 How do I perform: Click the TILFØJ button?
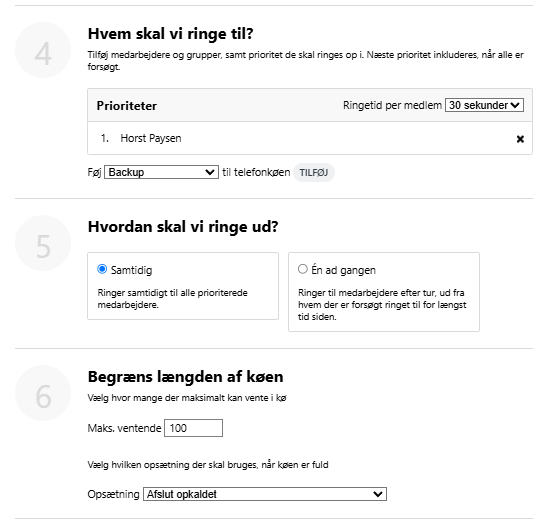pyautogui.click(x=314, y=173)
